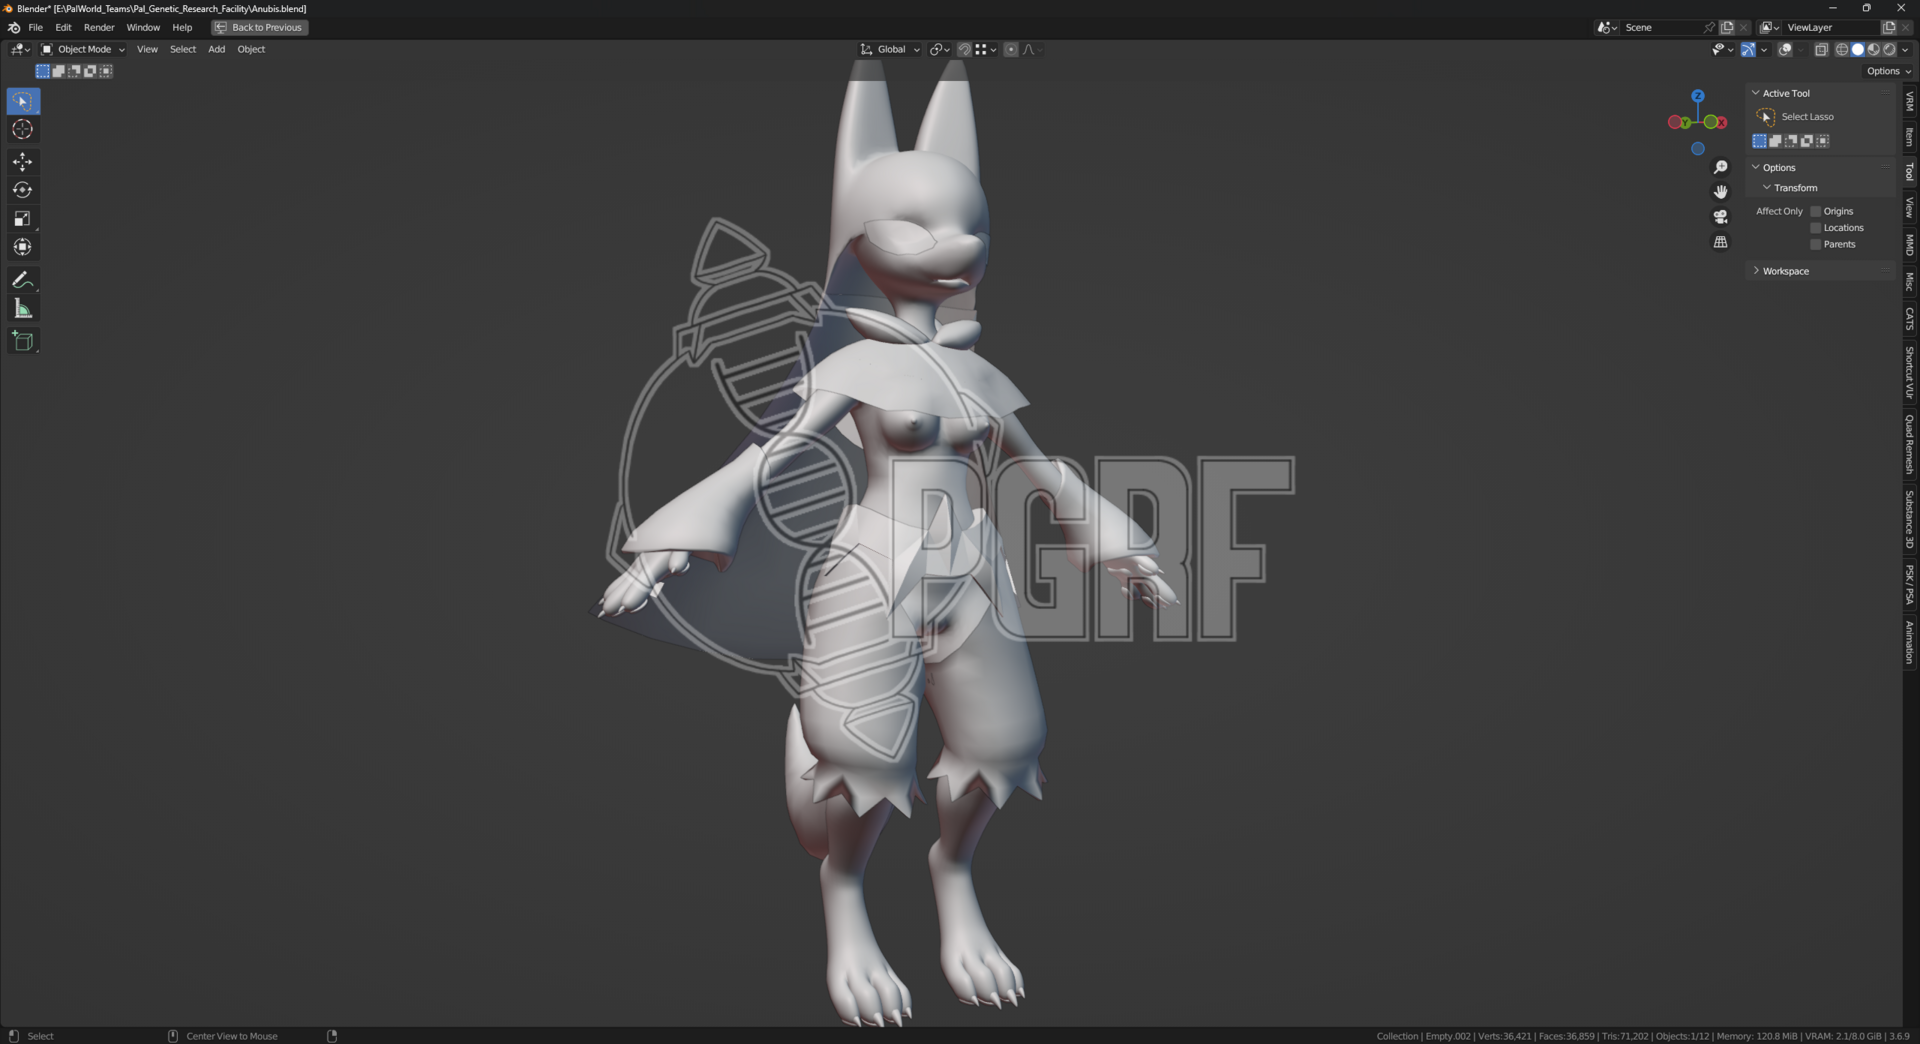Viewport: 1920px width, 1044px height.
Task: Switch to Solid viewport shading
Action: click(x=1857, y=49)
